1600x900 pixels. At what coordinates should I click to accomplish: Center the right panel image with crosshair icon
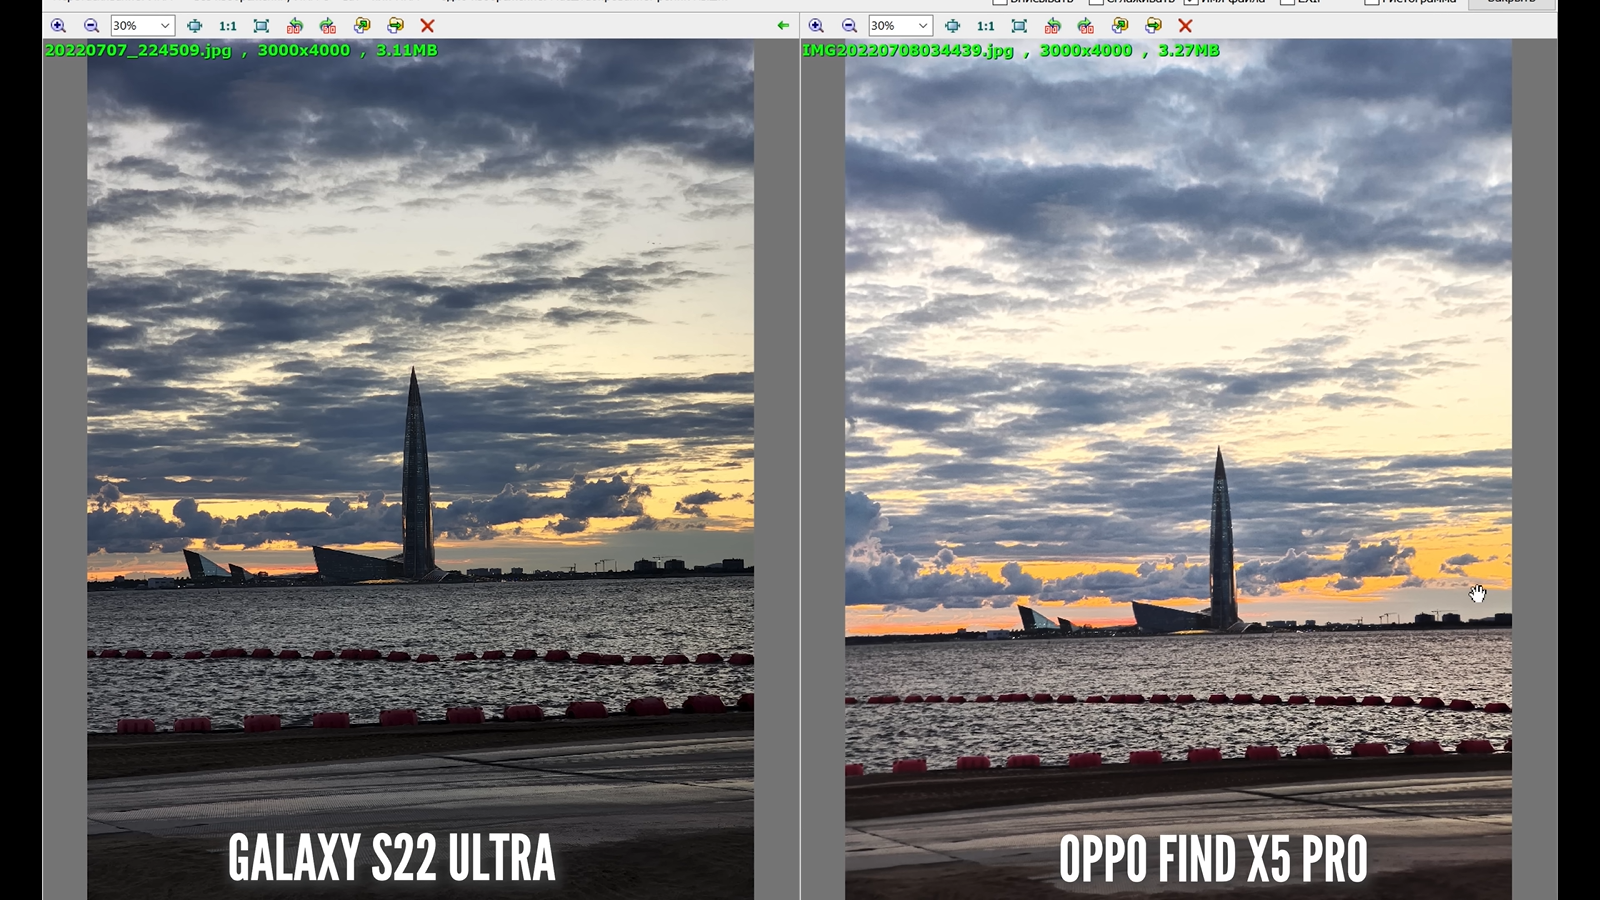coord(952,26)
